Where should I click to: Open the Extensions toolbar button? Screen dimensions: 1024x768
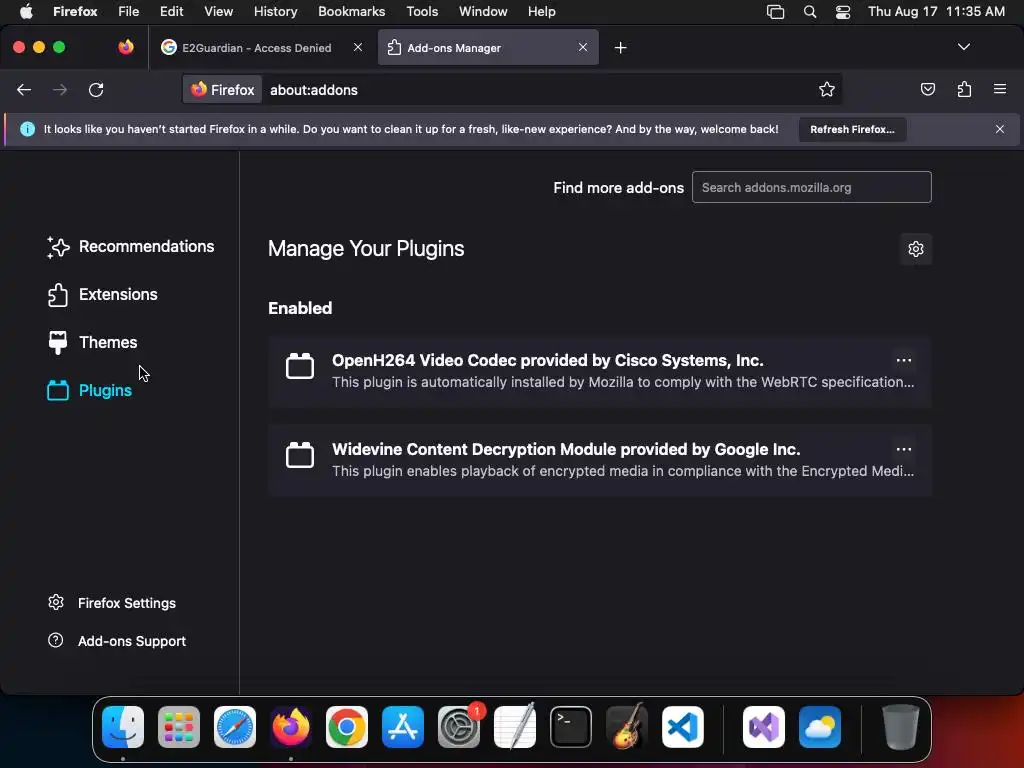click(964, 89)
